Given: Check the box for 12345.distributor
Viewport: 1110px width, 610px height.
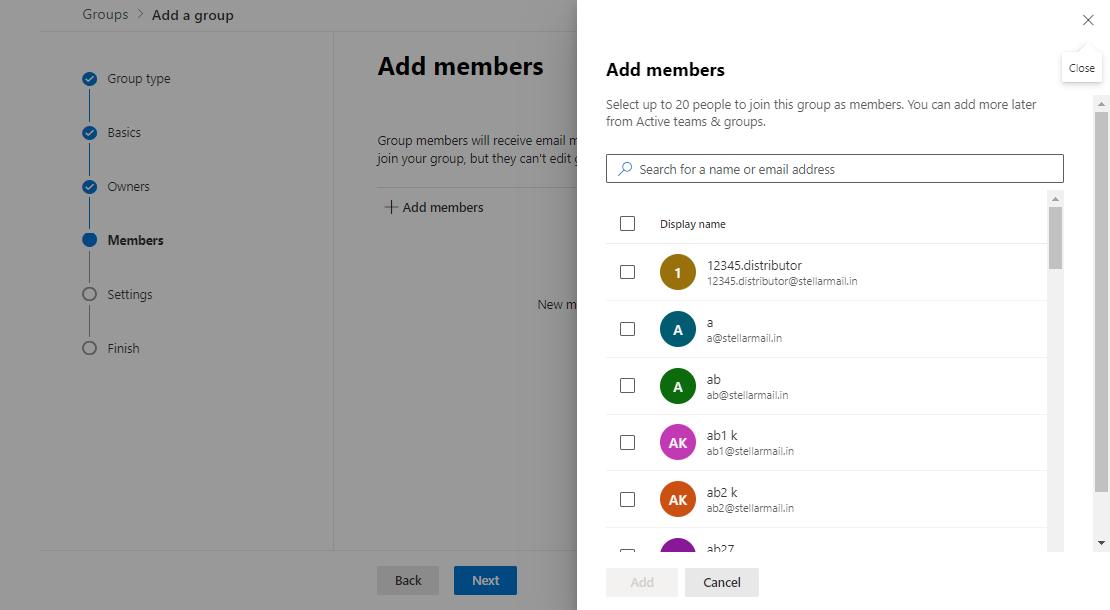Looking at the screenshot, I should (x=627, y=272).
